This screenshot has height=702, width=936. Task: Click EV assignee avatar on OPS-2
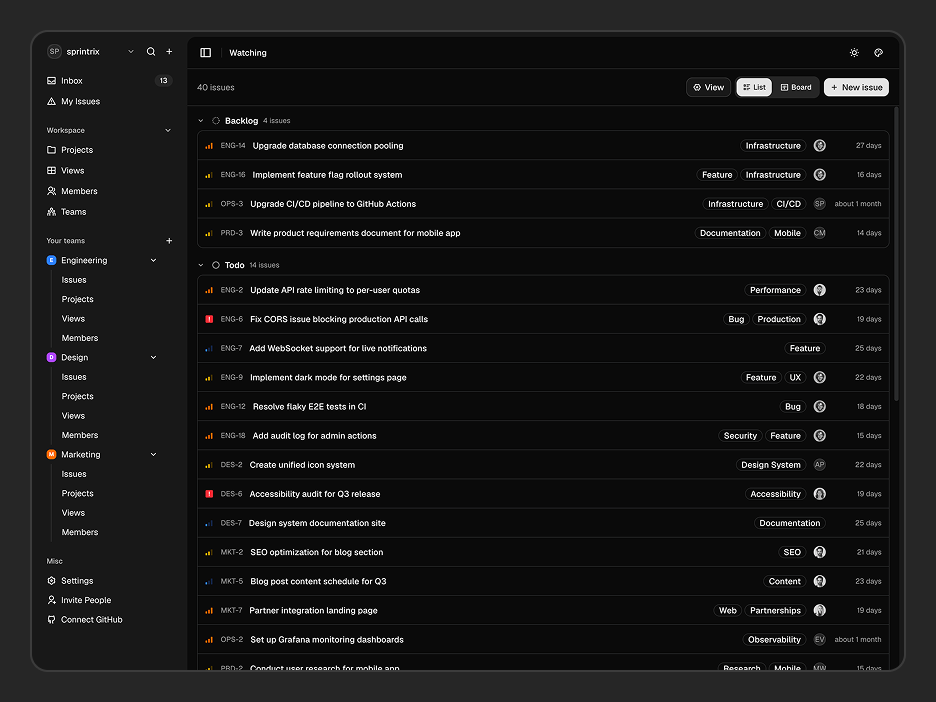pos(820,640)
